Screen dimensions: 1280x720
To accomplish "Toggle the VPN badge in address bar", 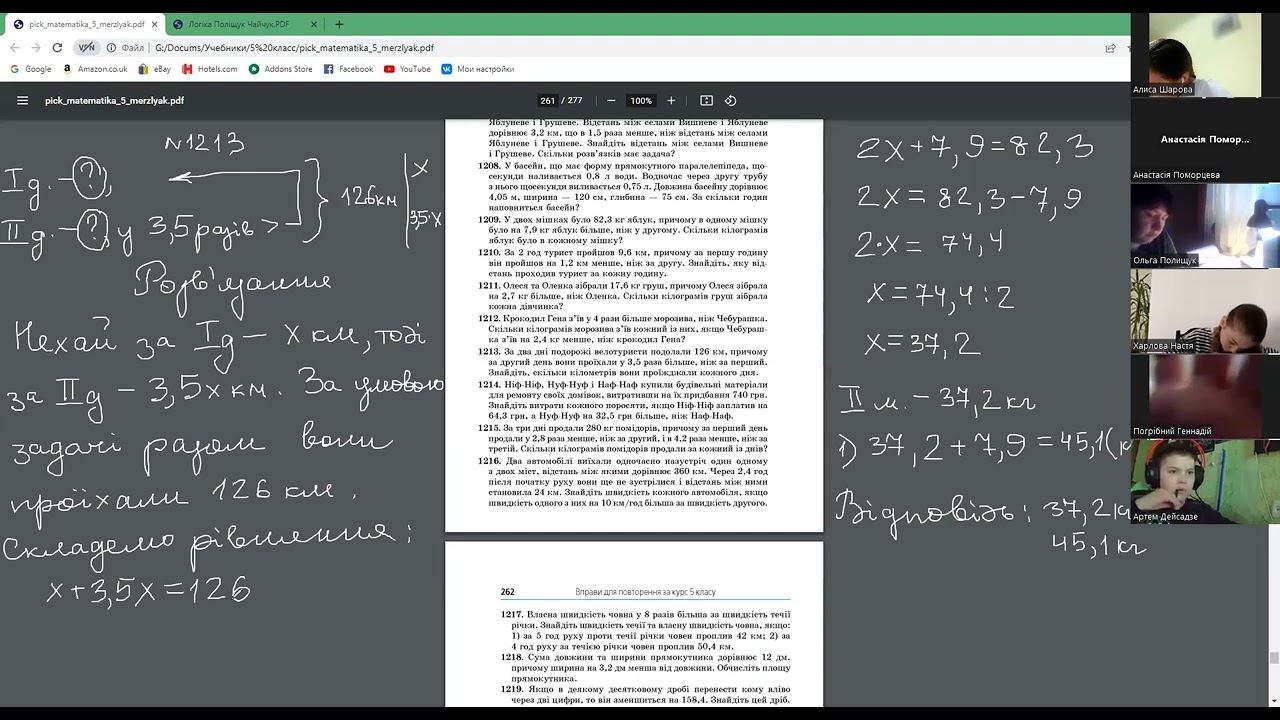I will point(87,47).
